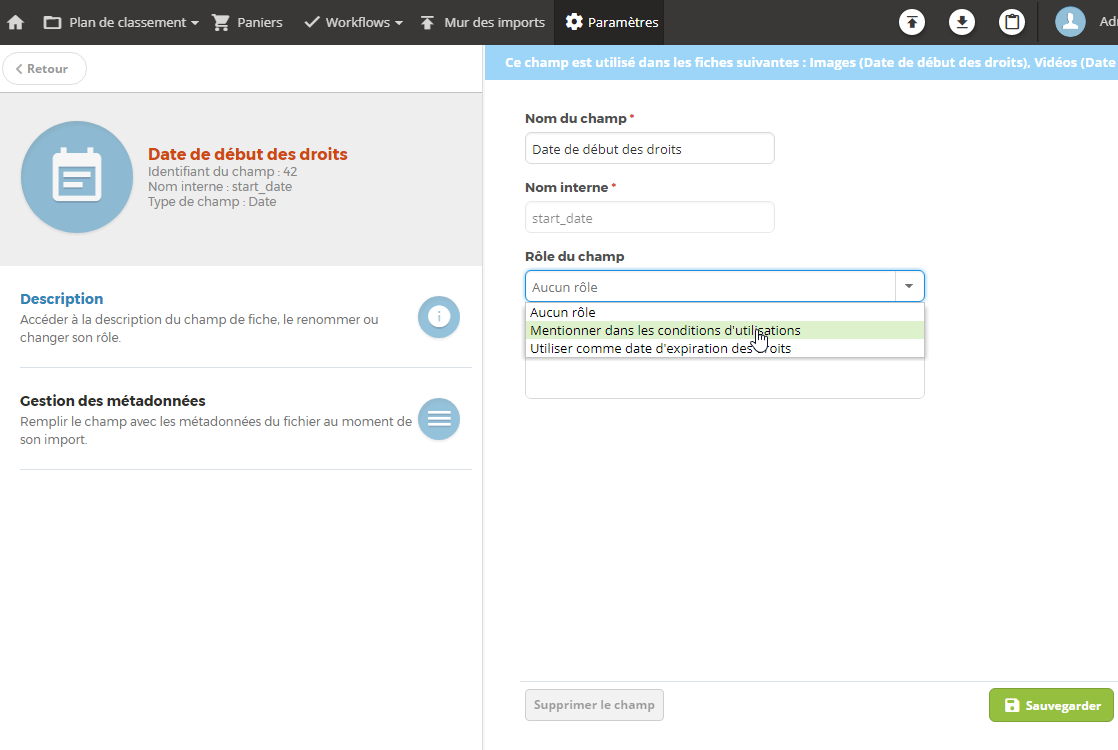Click the Description info circle icon
Viewport: 1118px width, 750px height.
click(439, 317)
